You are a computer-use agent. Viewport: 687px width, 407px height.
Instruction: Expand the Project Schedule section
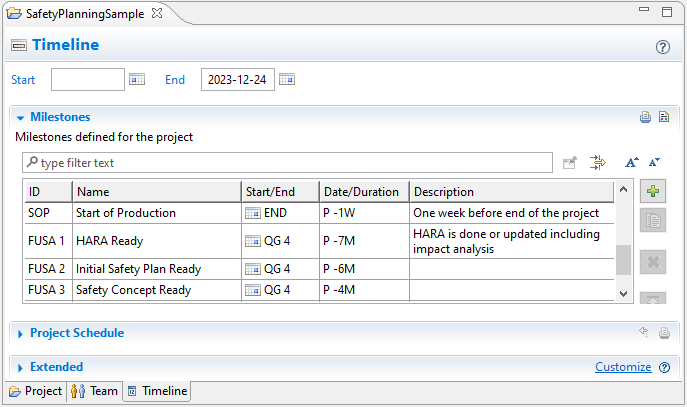point(20,333)
